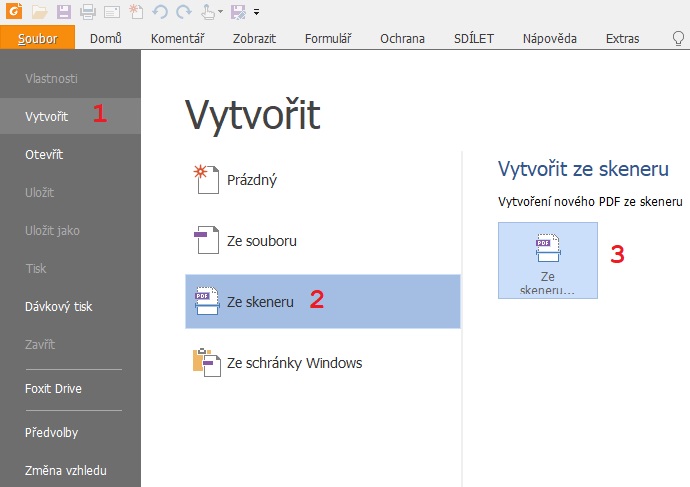The image size is (690, 487).
Task: Open Předvolby in the sidebar
Action: point(52,432)
